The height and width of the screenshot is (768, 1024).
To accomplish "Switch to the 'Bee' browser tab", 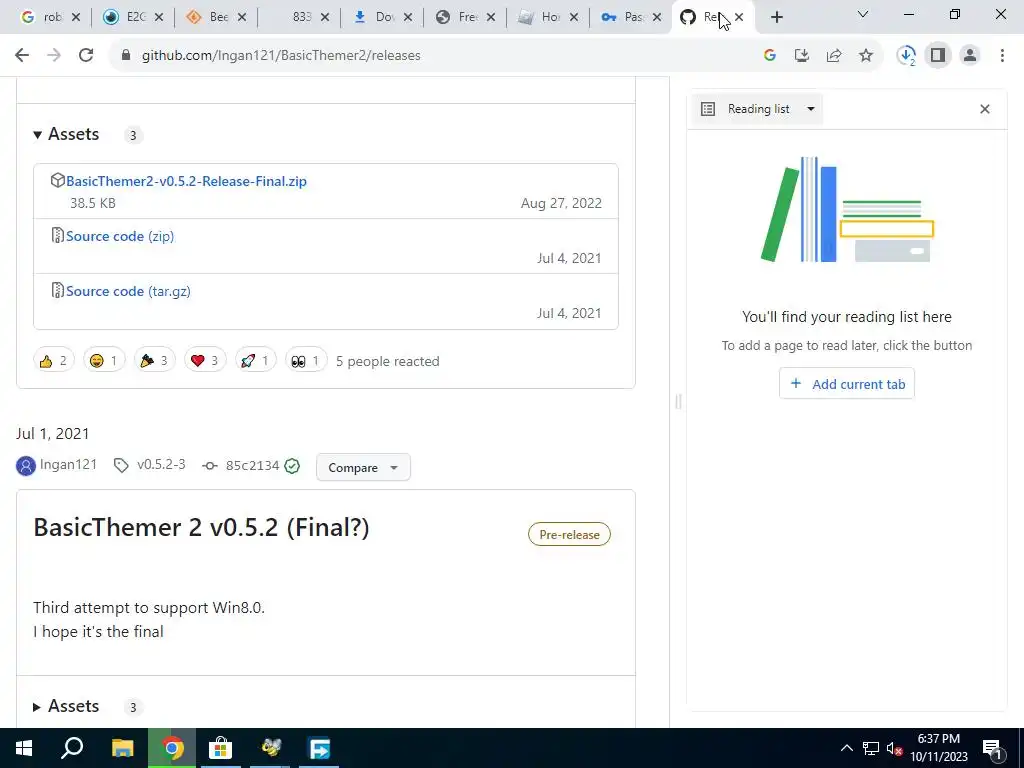I will [x=210, y=17].
